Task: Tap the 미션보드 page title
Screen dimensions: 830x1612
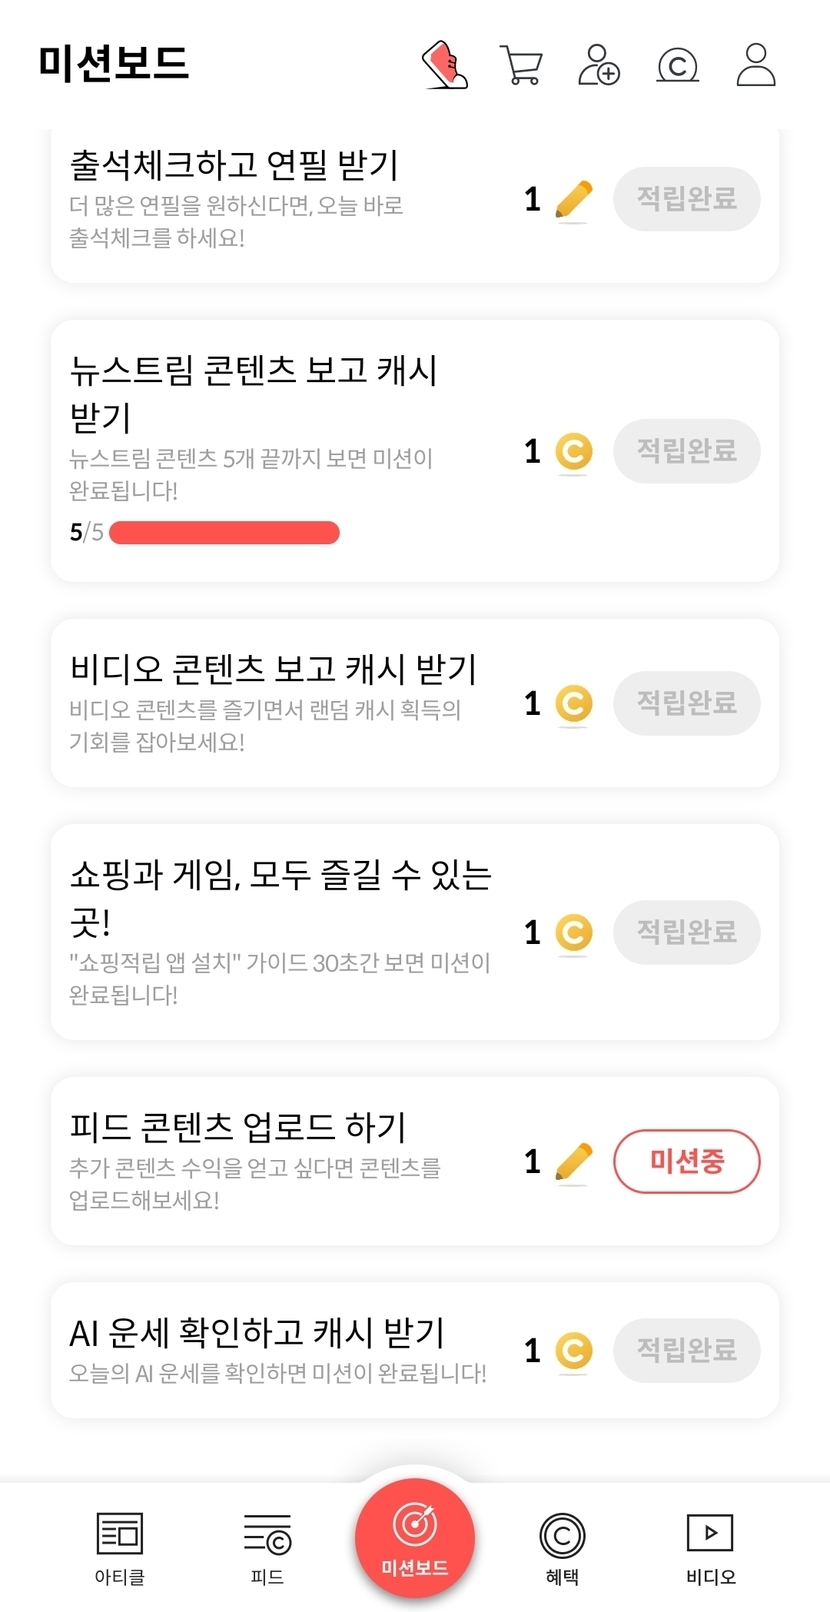Action: (114, 63)
